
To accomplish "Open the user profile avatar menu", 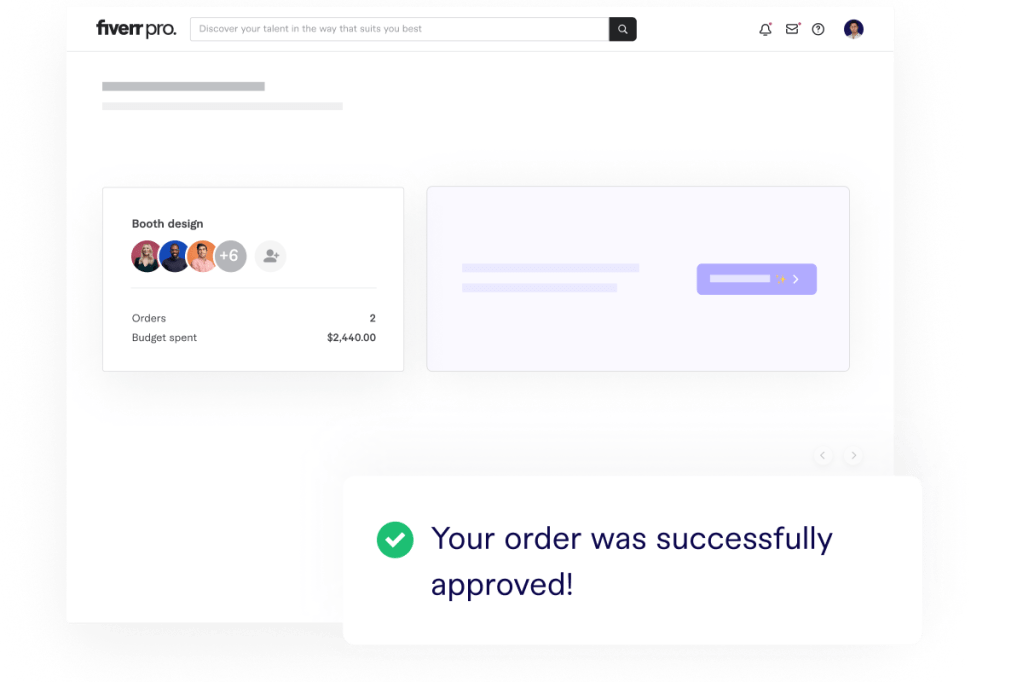I will point(853,29).
